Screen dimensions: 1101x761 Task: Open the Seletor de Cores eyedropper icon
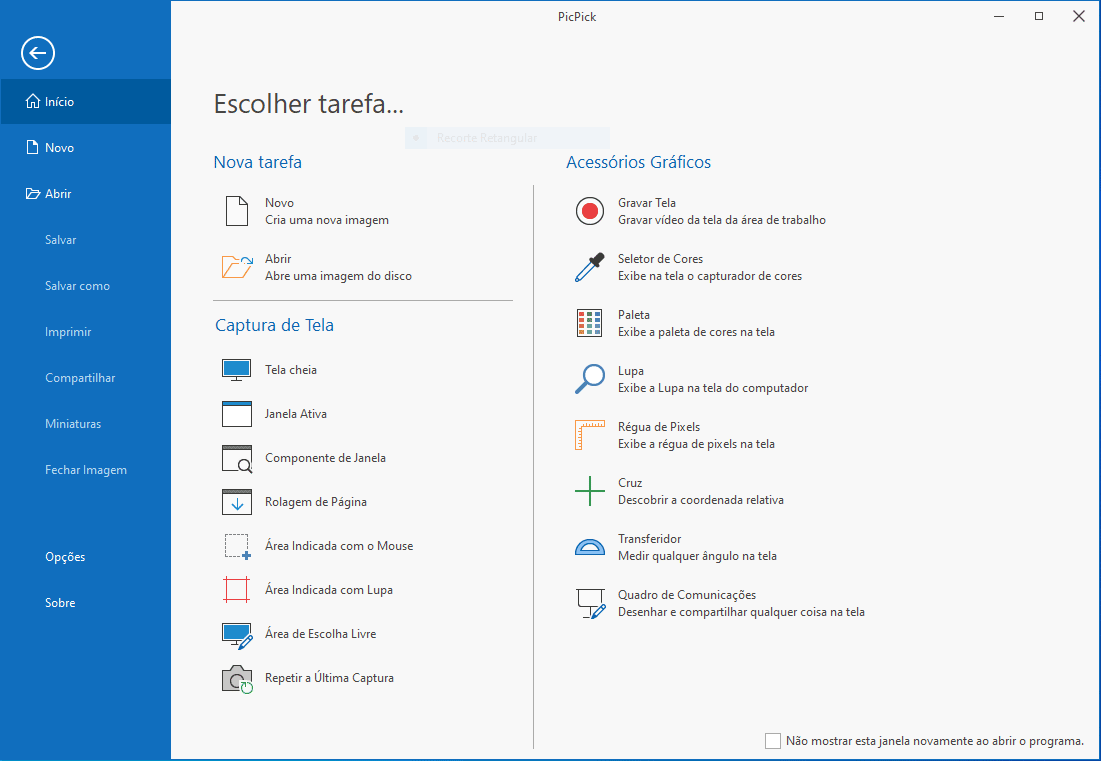click(x=590, y=267)
